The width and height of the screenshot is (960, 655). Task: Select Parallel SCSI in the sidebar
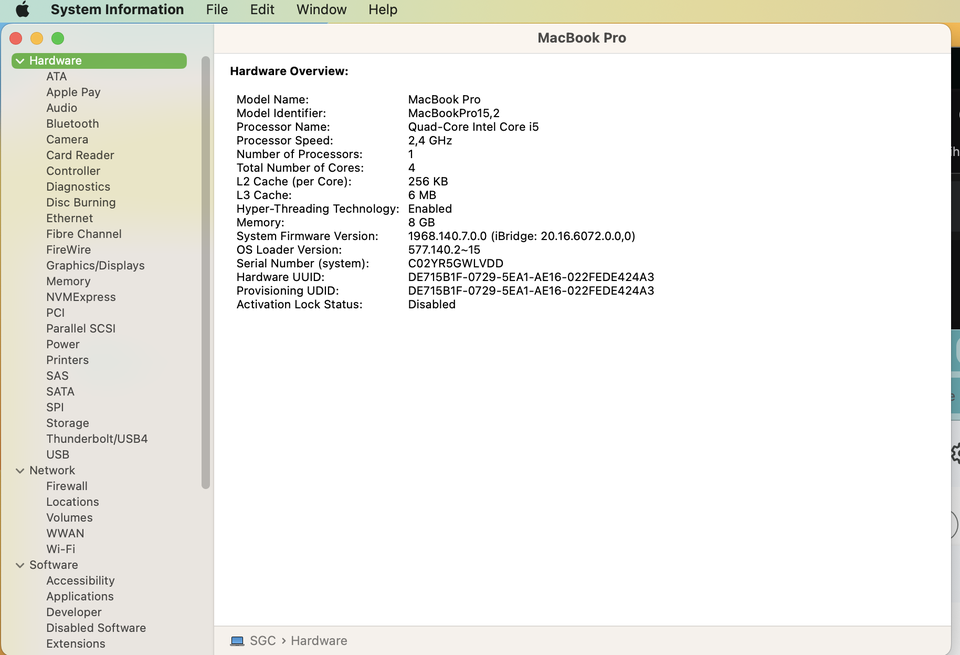pos(81,329)
